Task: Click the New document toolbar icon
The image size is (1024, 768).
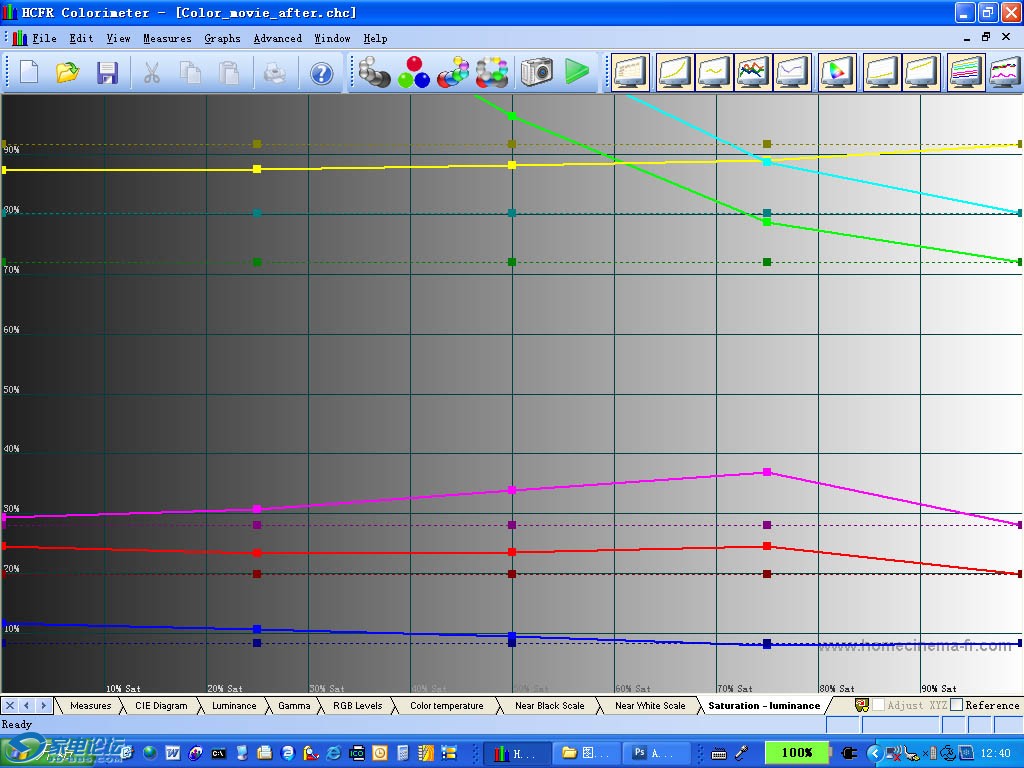Action: tap(29, 73)
